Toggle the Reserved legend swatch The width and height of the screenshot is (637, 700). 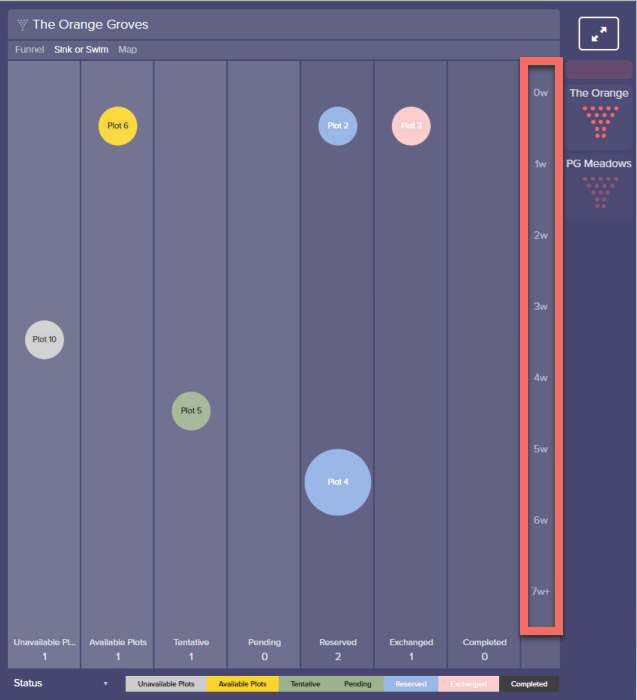click(411, 684)
